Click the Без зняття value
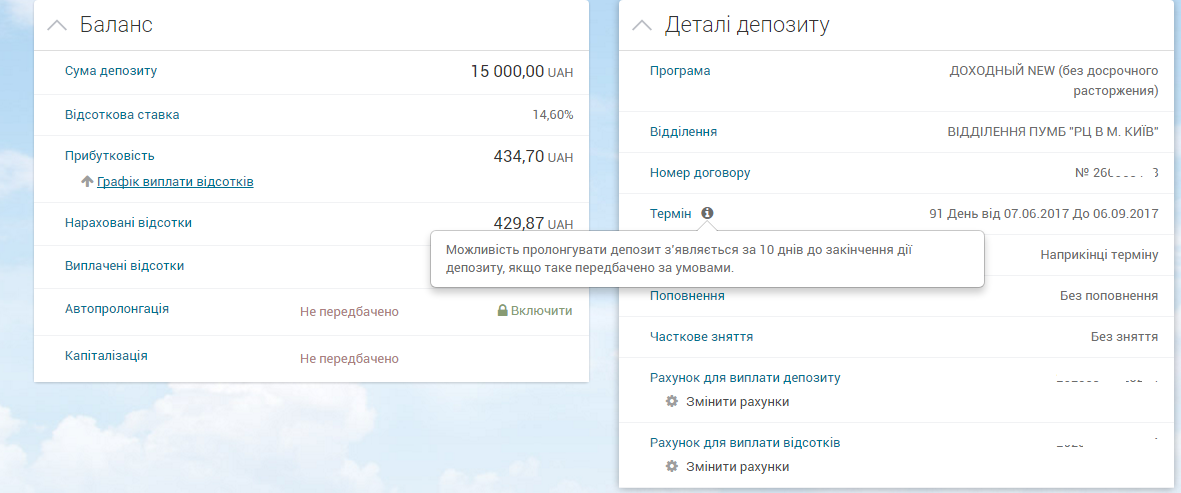Viewport: 1181px width, 493px height. 1125,336
